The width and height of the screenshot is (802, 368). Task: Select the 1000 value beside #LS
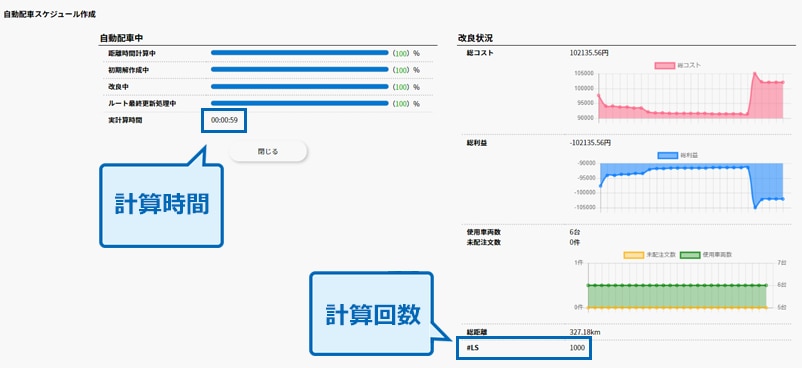[x=577, y=348]
